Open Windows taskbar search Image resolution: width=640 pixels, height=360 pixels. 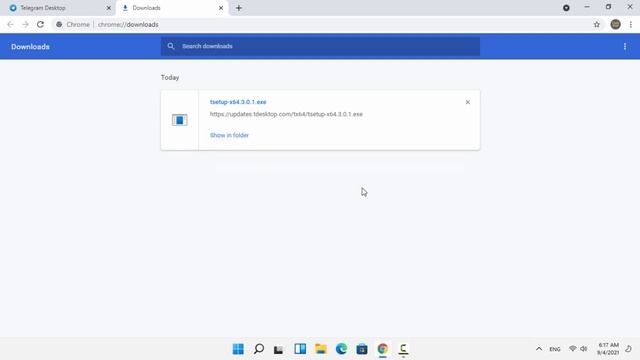tap(259, 349)
